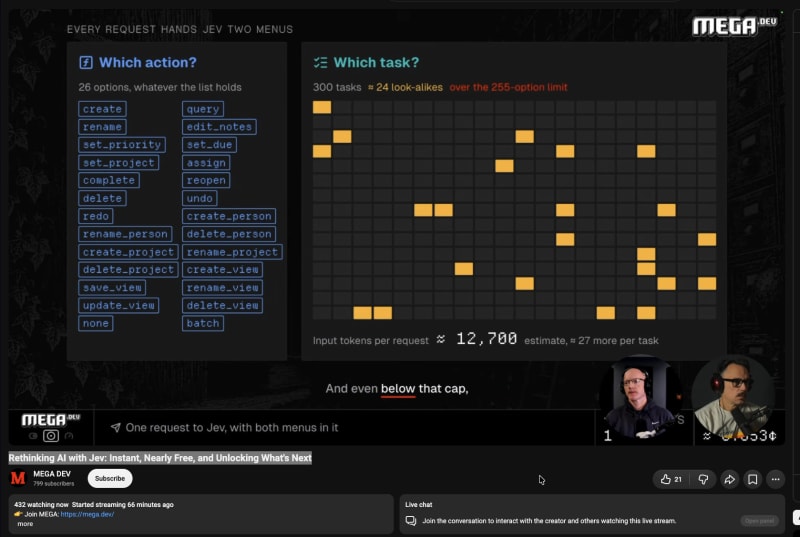Click the reopen action tag
Viewport: 800px width, 537px height.
click(206, 181)
